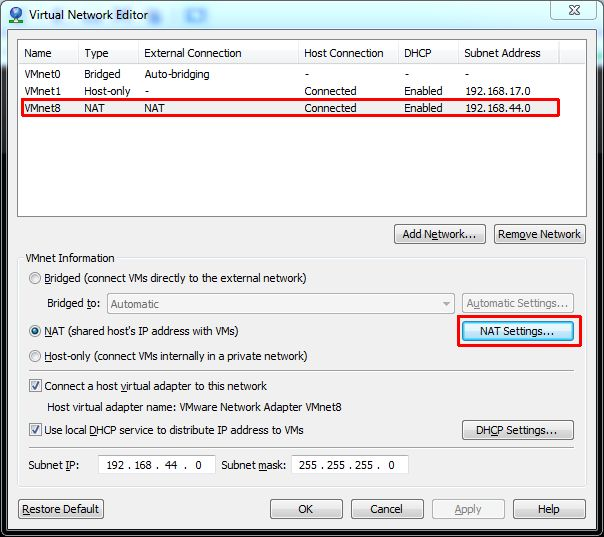Click into the Subnet IP field

click(156, 465)
